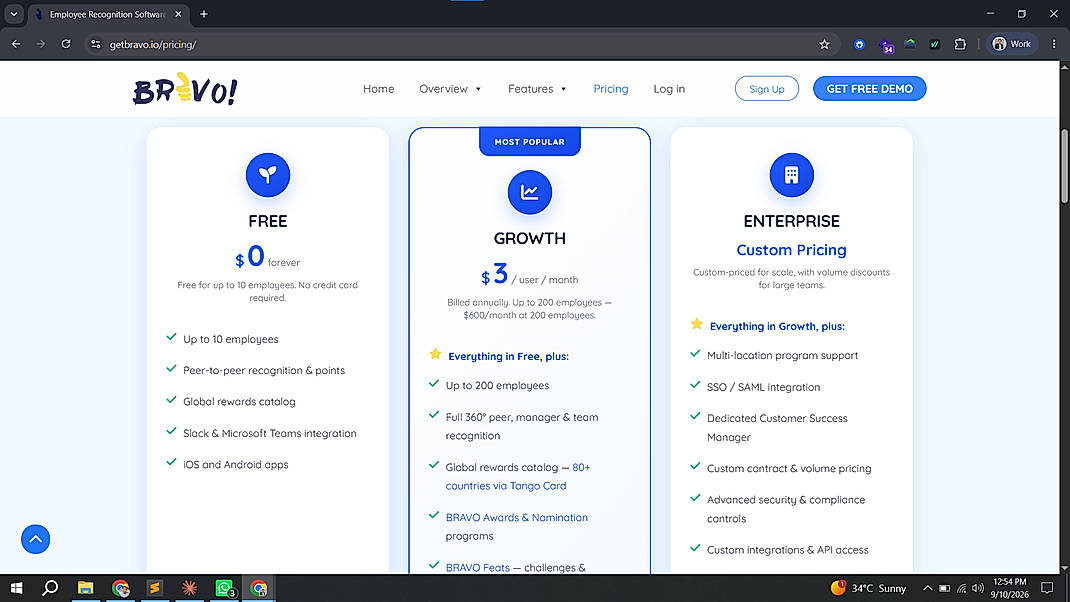Viewport: 1070px width, 602px height.
Task: Click the Growth plan chart icon
Action: (x=530, y=192)
